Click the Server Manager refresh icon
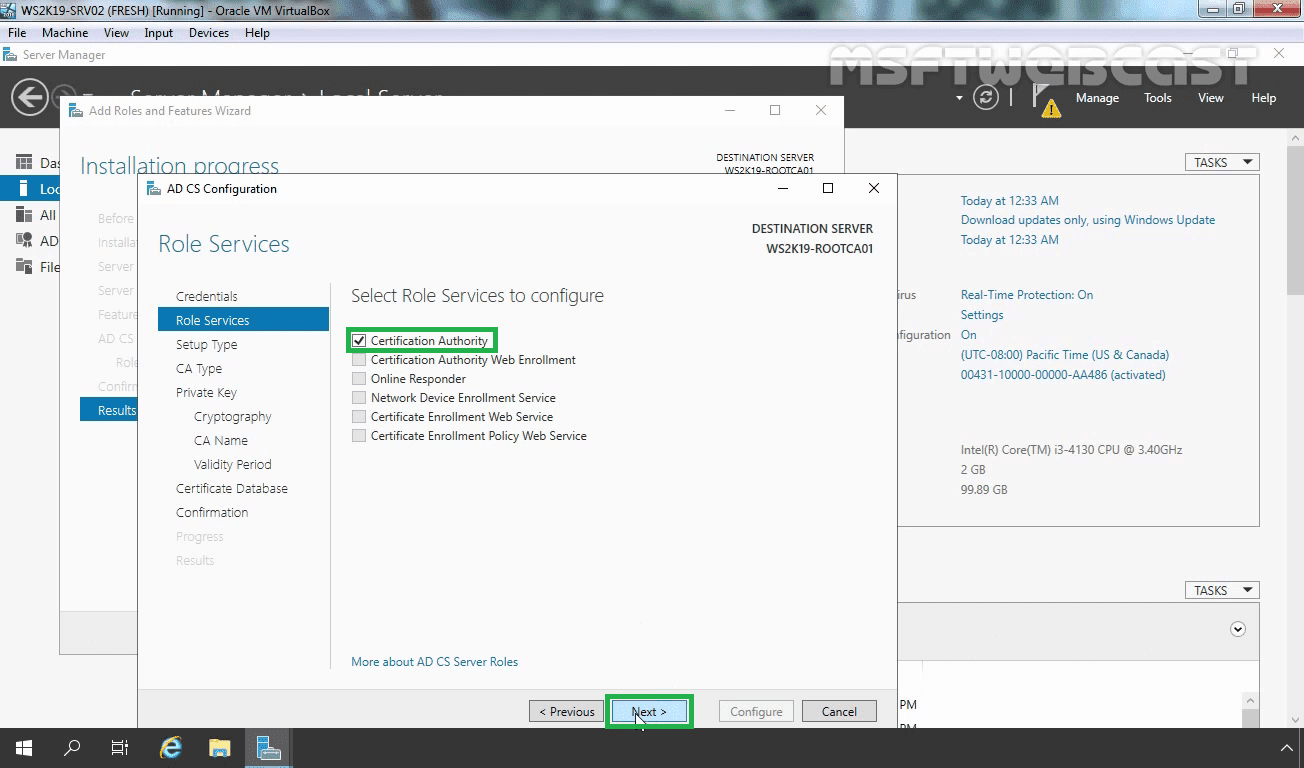Image resolution: width=1304 pixels, height=768 pixels. click(986, 97)
